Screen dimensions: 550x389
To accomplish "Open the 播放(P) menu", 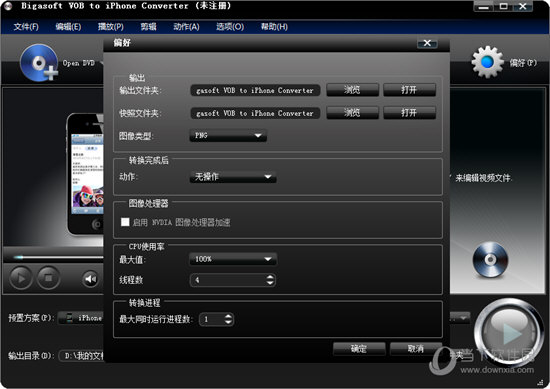I will pyautogui.click(x=111, y=27).
